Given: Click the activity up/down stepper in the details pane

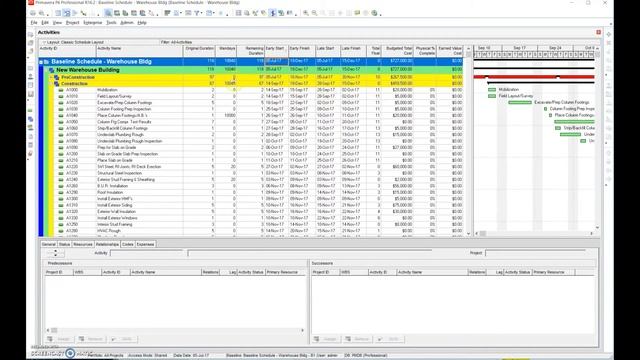Looking at the screenshot, I should [x=56, y=253].
